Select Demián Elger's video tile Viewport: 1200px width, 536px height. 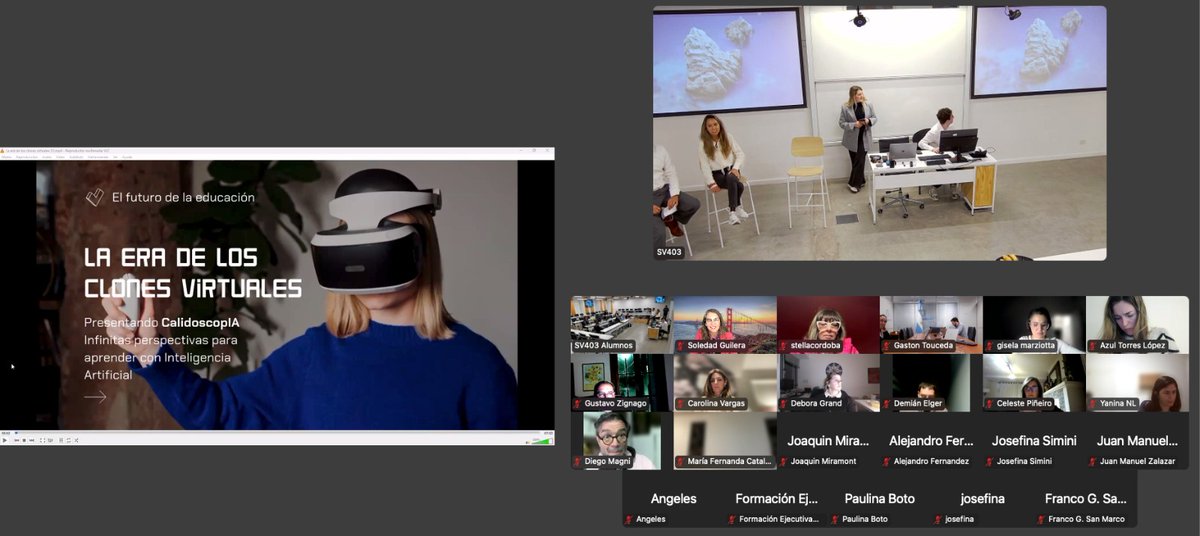931,383
